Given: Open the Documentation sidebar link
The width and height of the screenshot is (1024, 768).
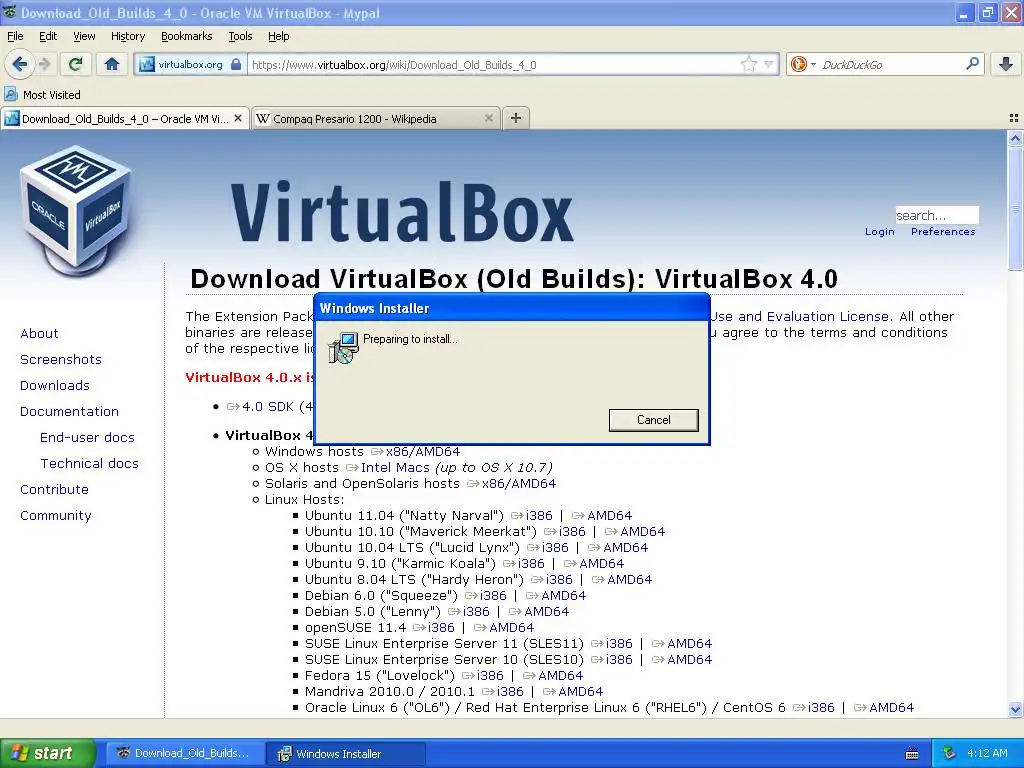Looking at the screenshot, I should (69, 411).
